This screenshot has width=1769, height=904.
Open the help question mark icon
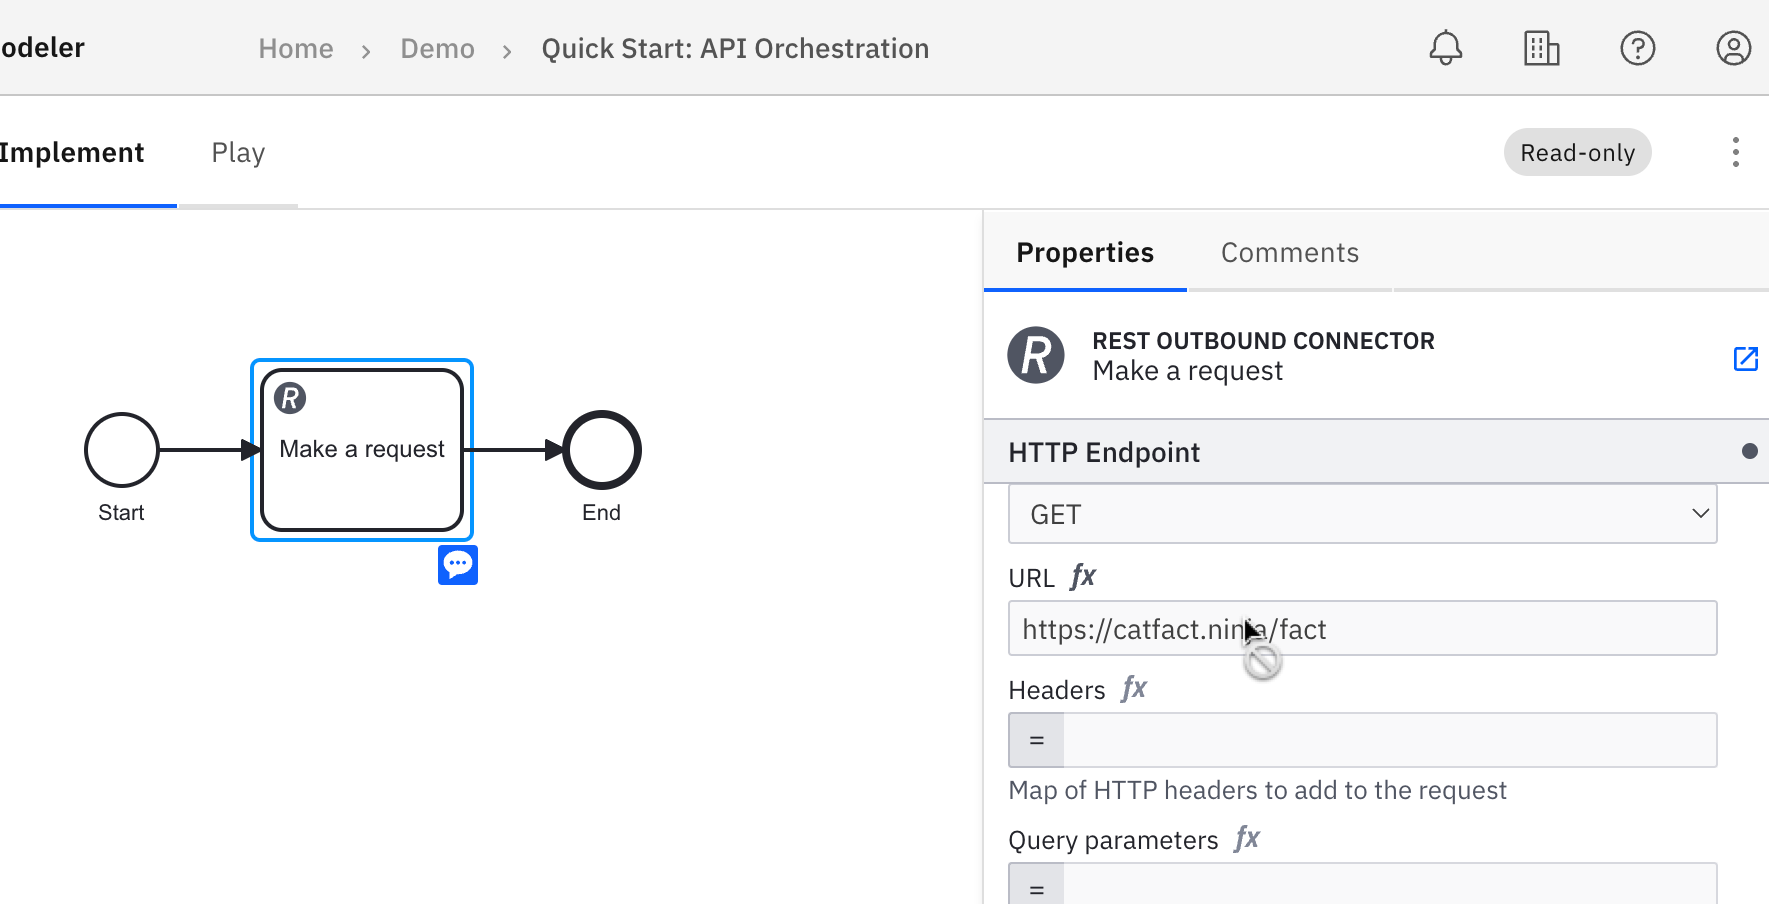coord(1637,48)
